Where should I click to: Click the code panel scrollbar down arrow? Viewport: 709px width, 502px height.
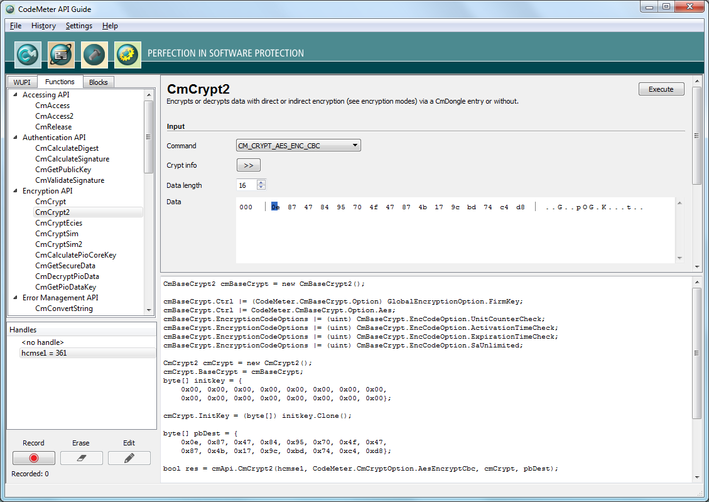click(x=697, y=477)
